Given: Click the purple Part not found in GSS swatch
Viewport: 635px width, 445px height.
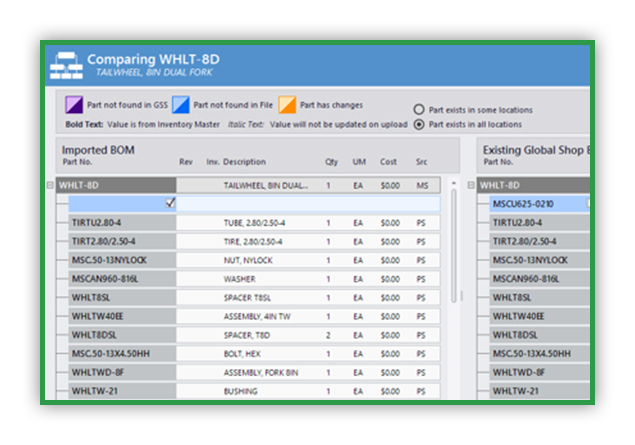Looking at the screenshot, I should tap(74, 105).
